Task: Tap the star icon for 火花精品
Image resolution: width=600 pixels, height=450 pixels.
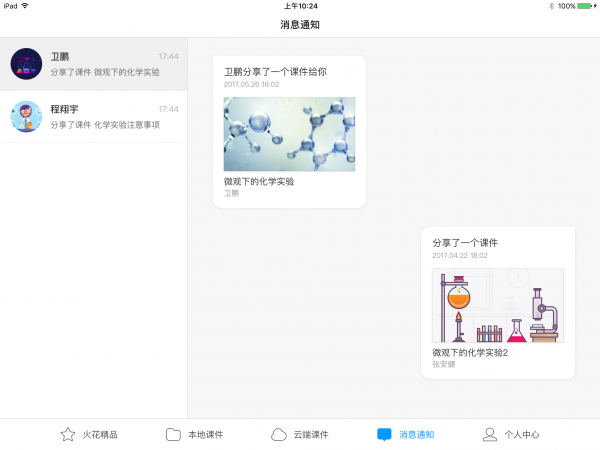Action: [68, 434]
